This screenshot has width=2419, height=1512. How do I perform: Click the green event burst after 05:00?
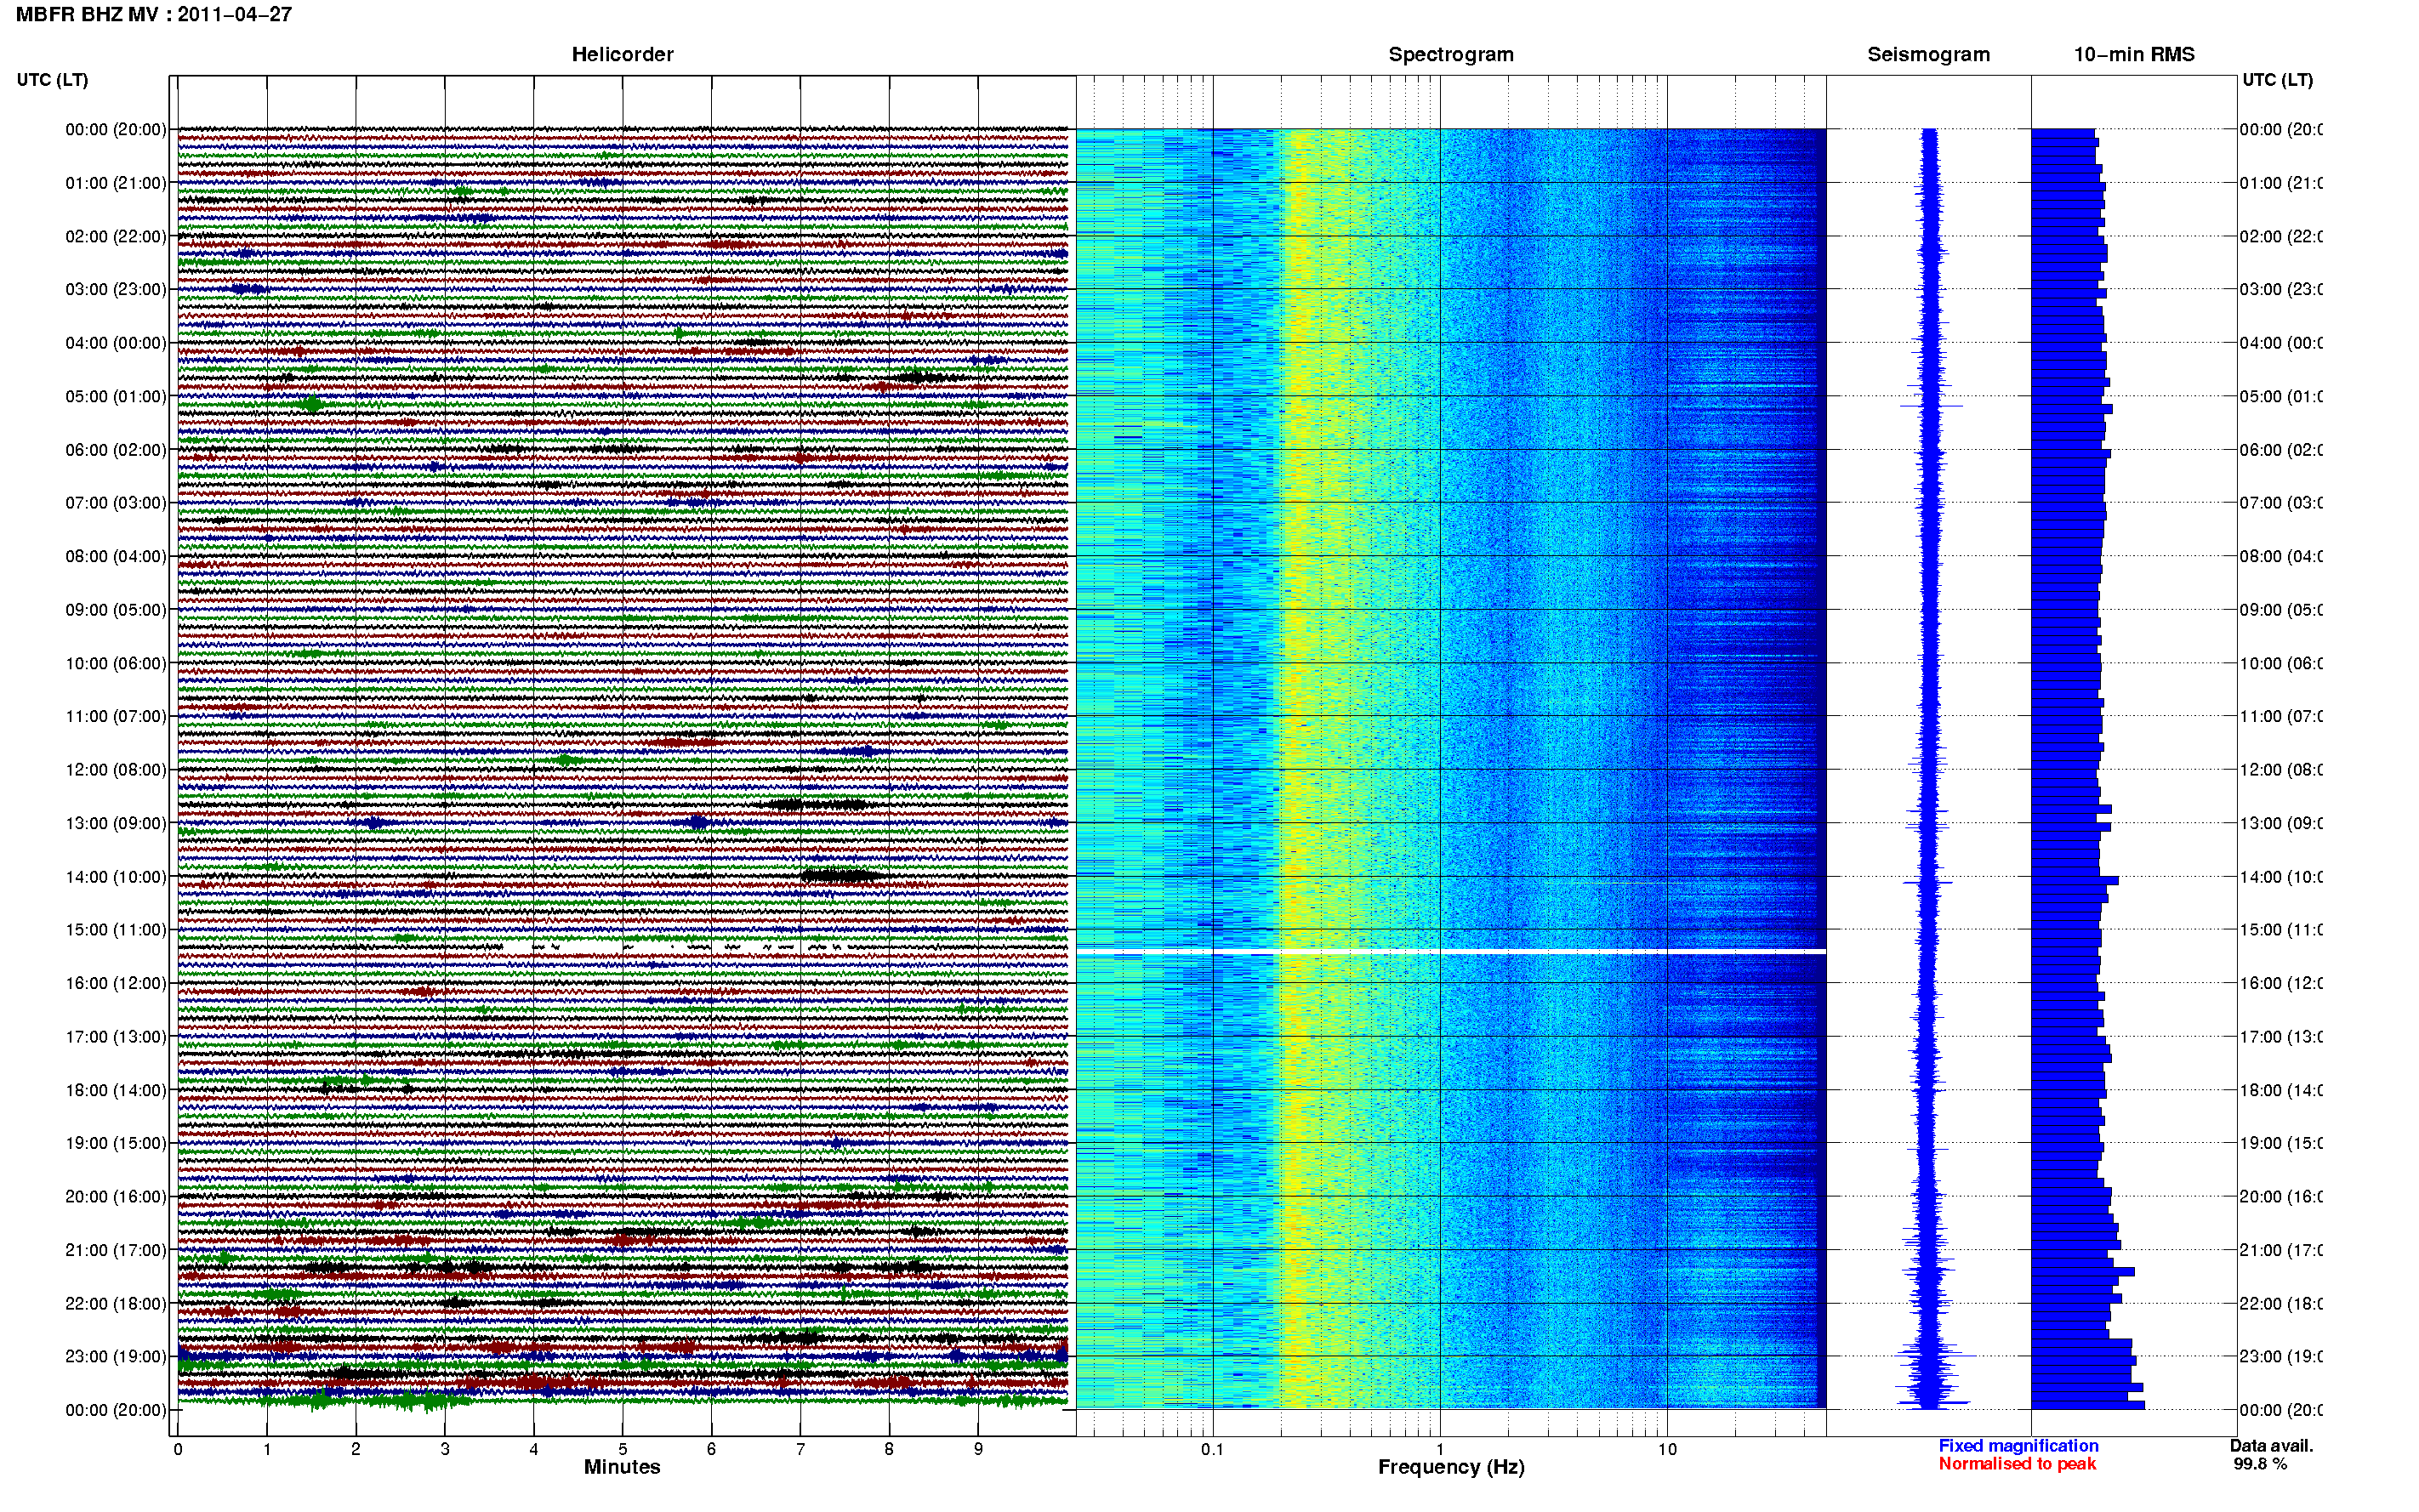coord(311,404)
